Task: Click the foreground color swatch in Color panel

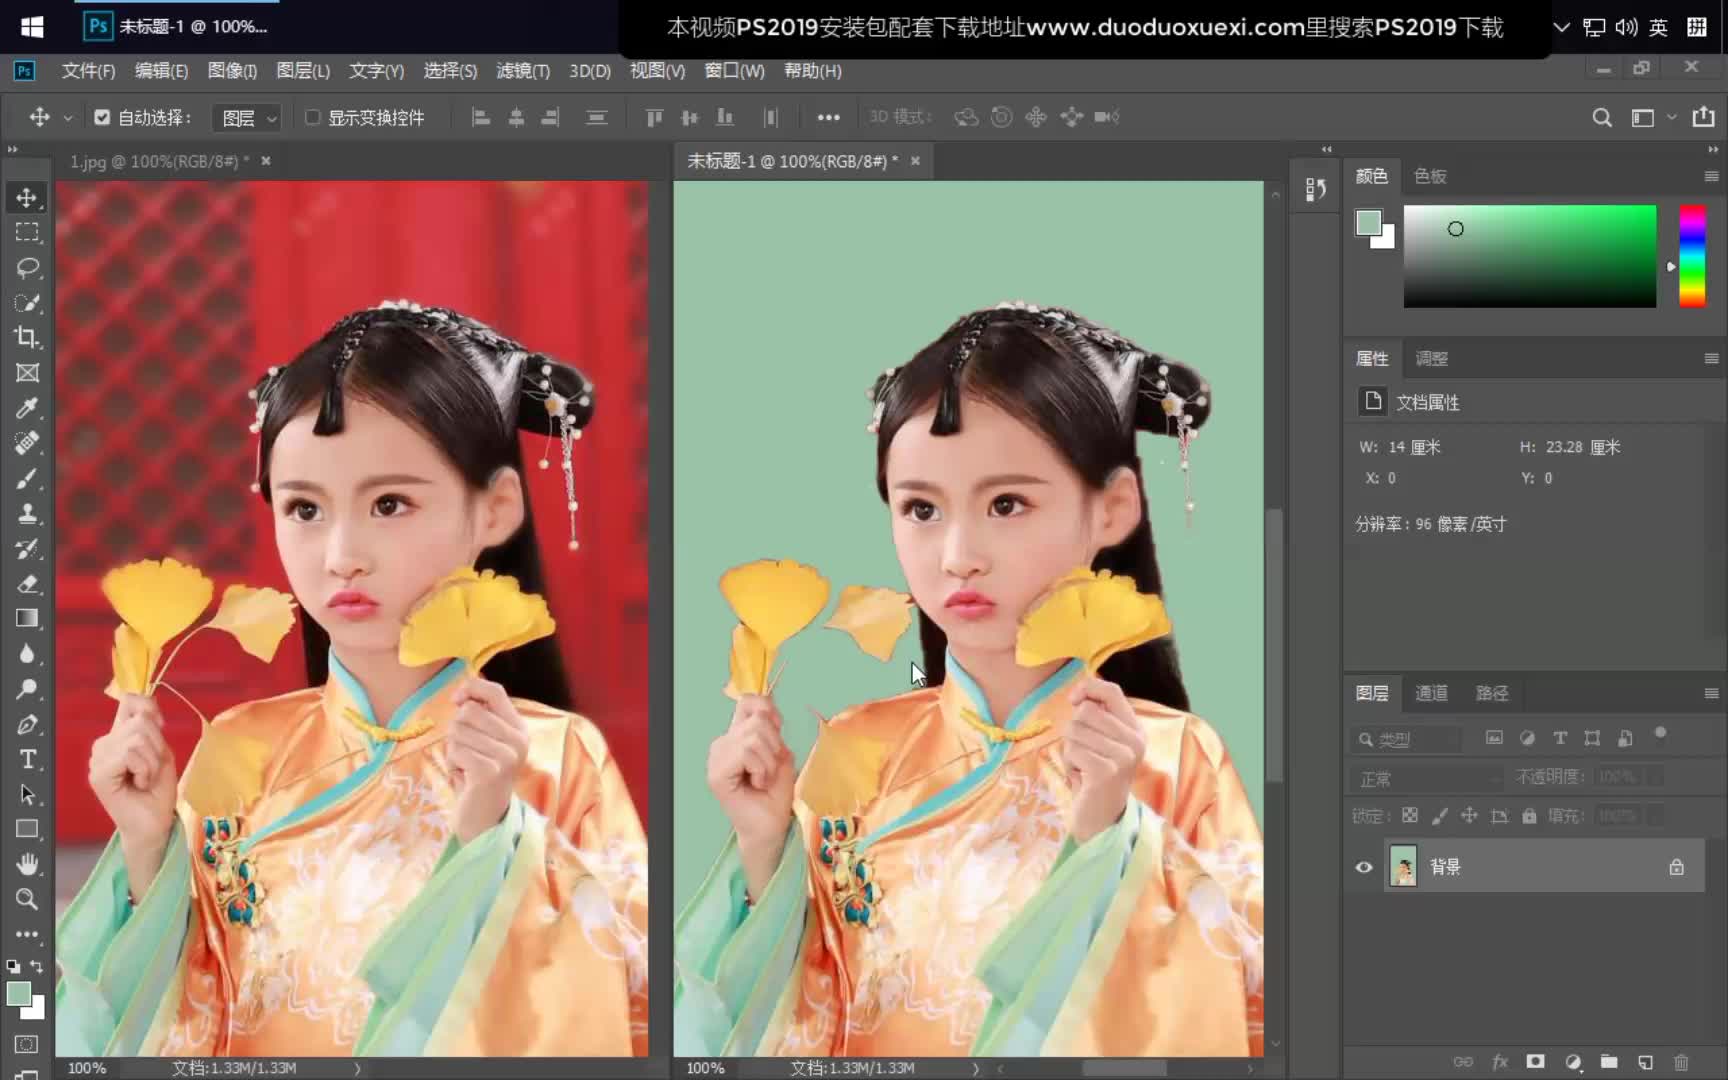Action: coord(1368,222)
